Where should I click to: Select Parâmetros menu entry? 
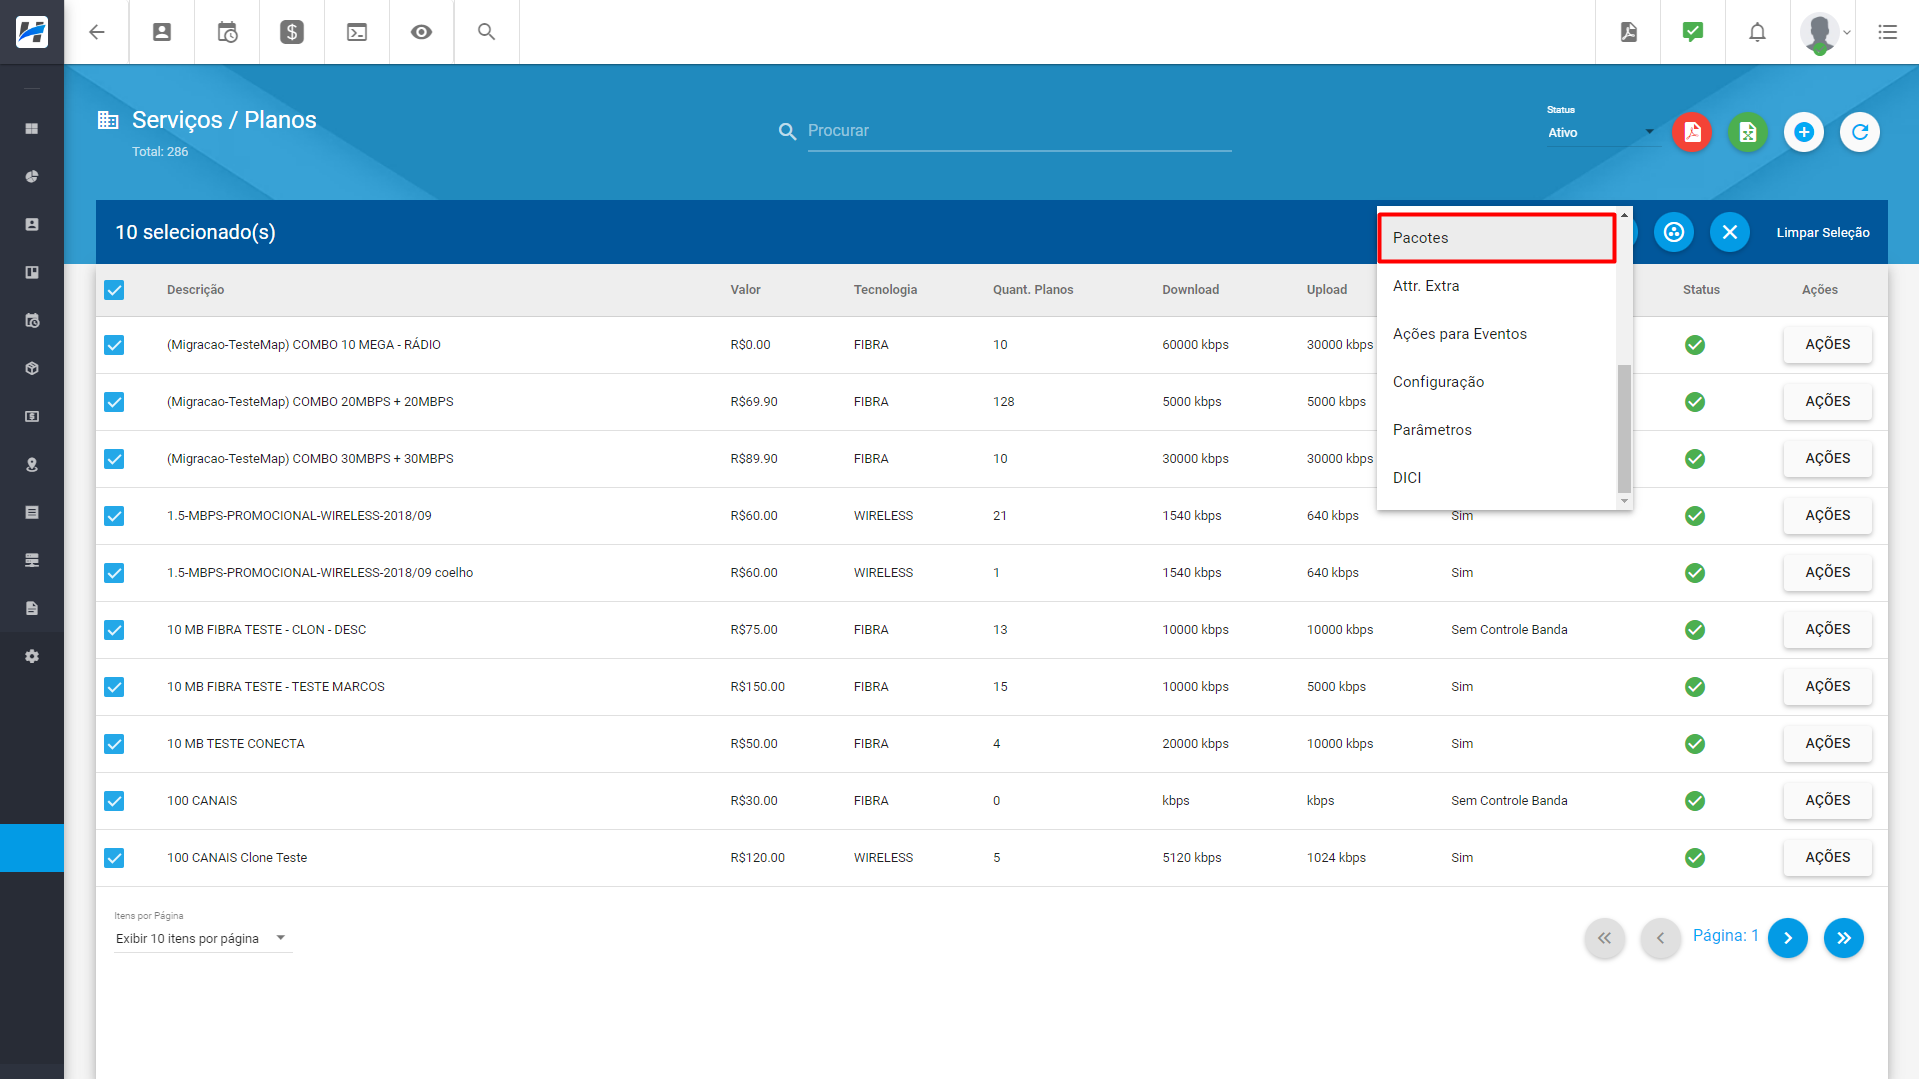(1497, 430)
